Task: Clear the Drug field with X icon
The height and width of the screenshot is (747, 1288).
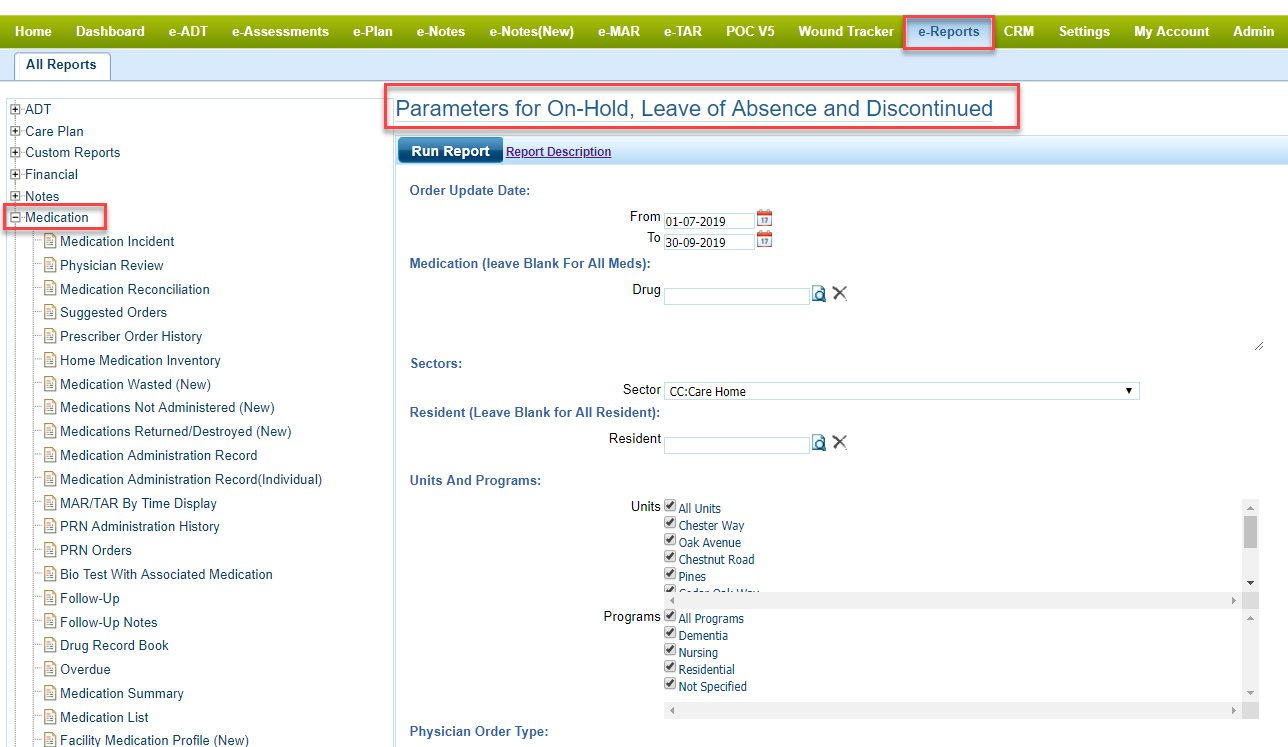Action: click(x=840, y=293)
